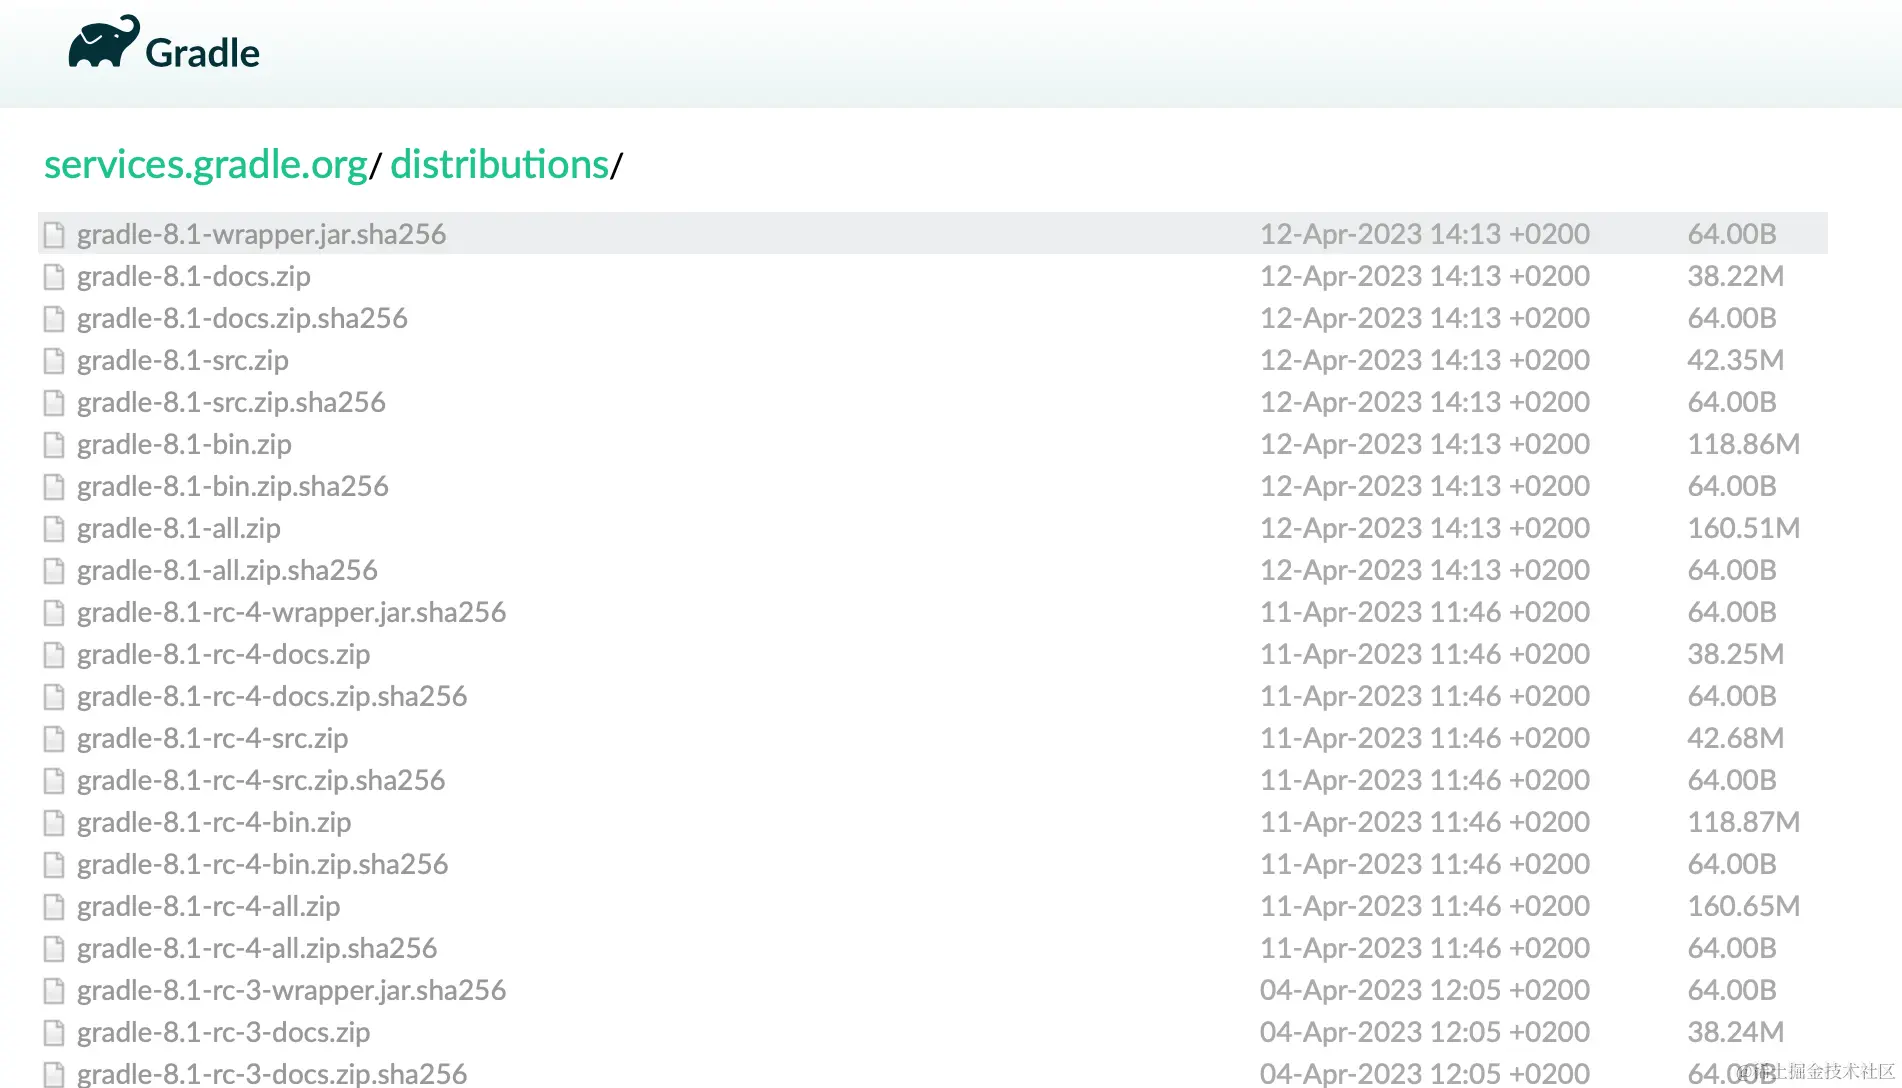
Task: Open gradle-8.1-rc-3-docs.zip.sha256 link
Action: (x=272, y=1074)
